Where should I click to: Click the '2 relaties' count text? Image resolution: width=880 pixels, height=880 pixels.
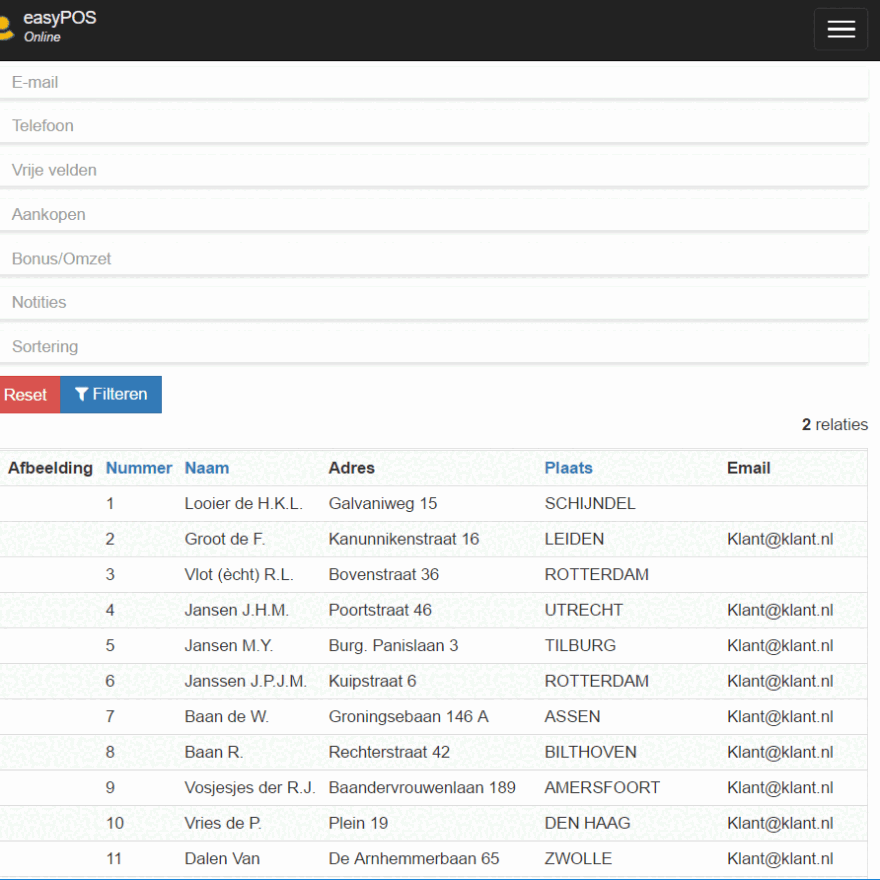[x=835, y=424]
